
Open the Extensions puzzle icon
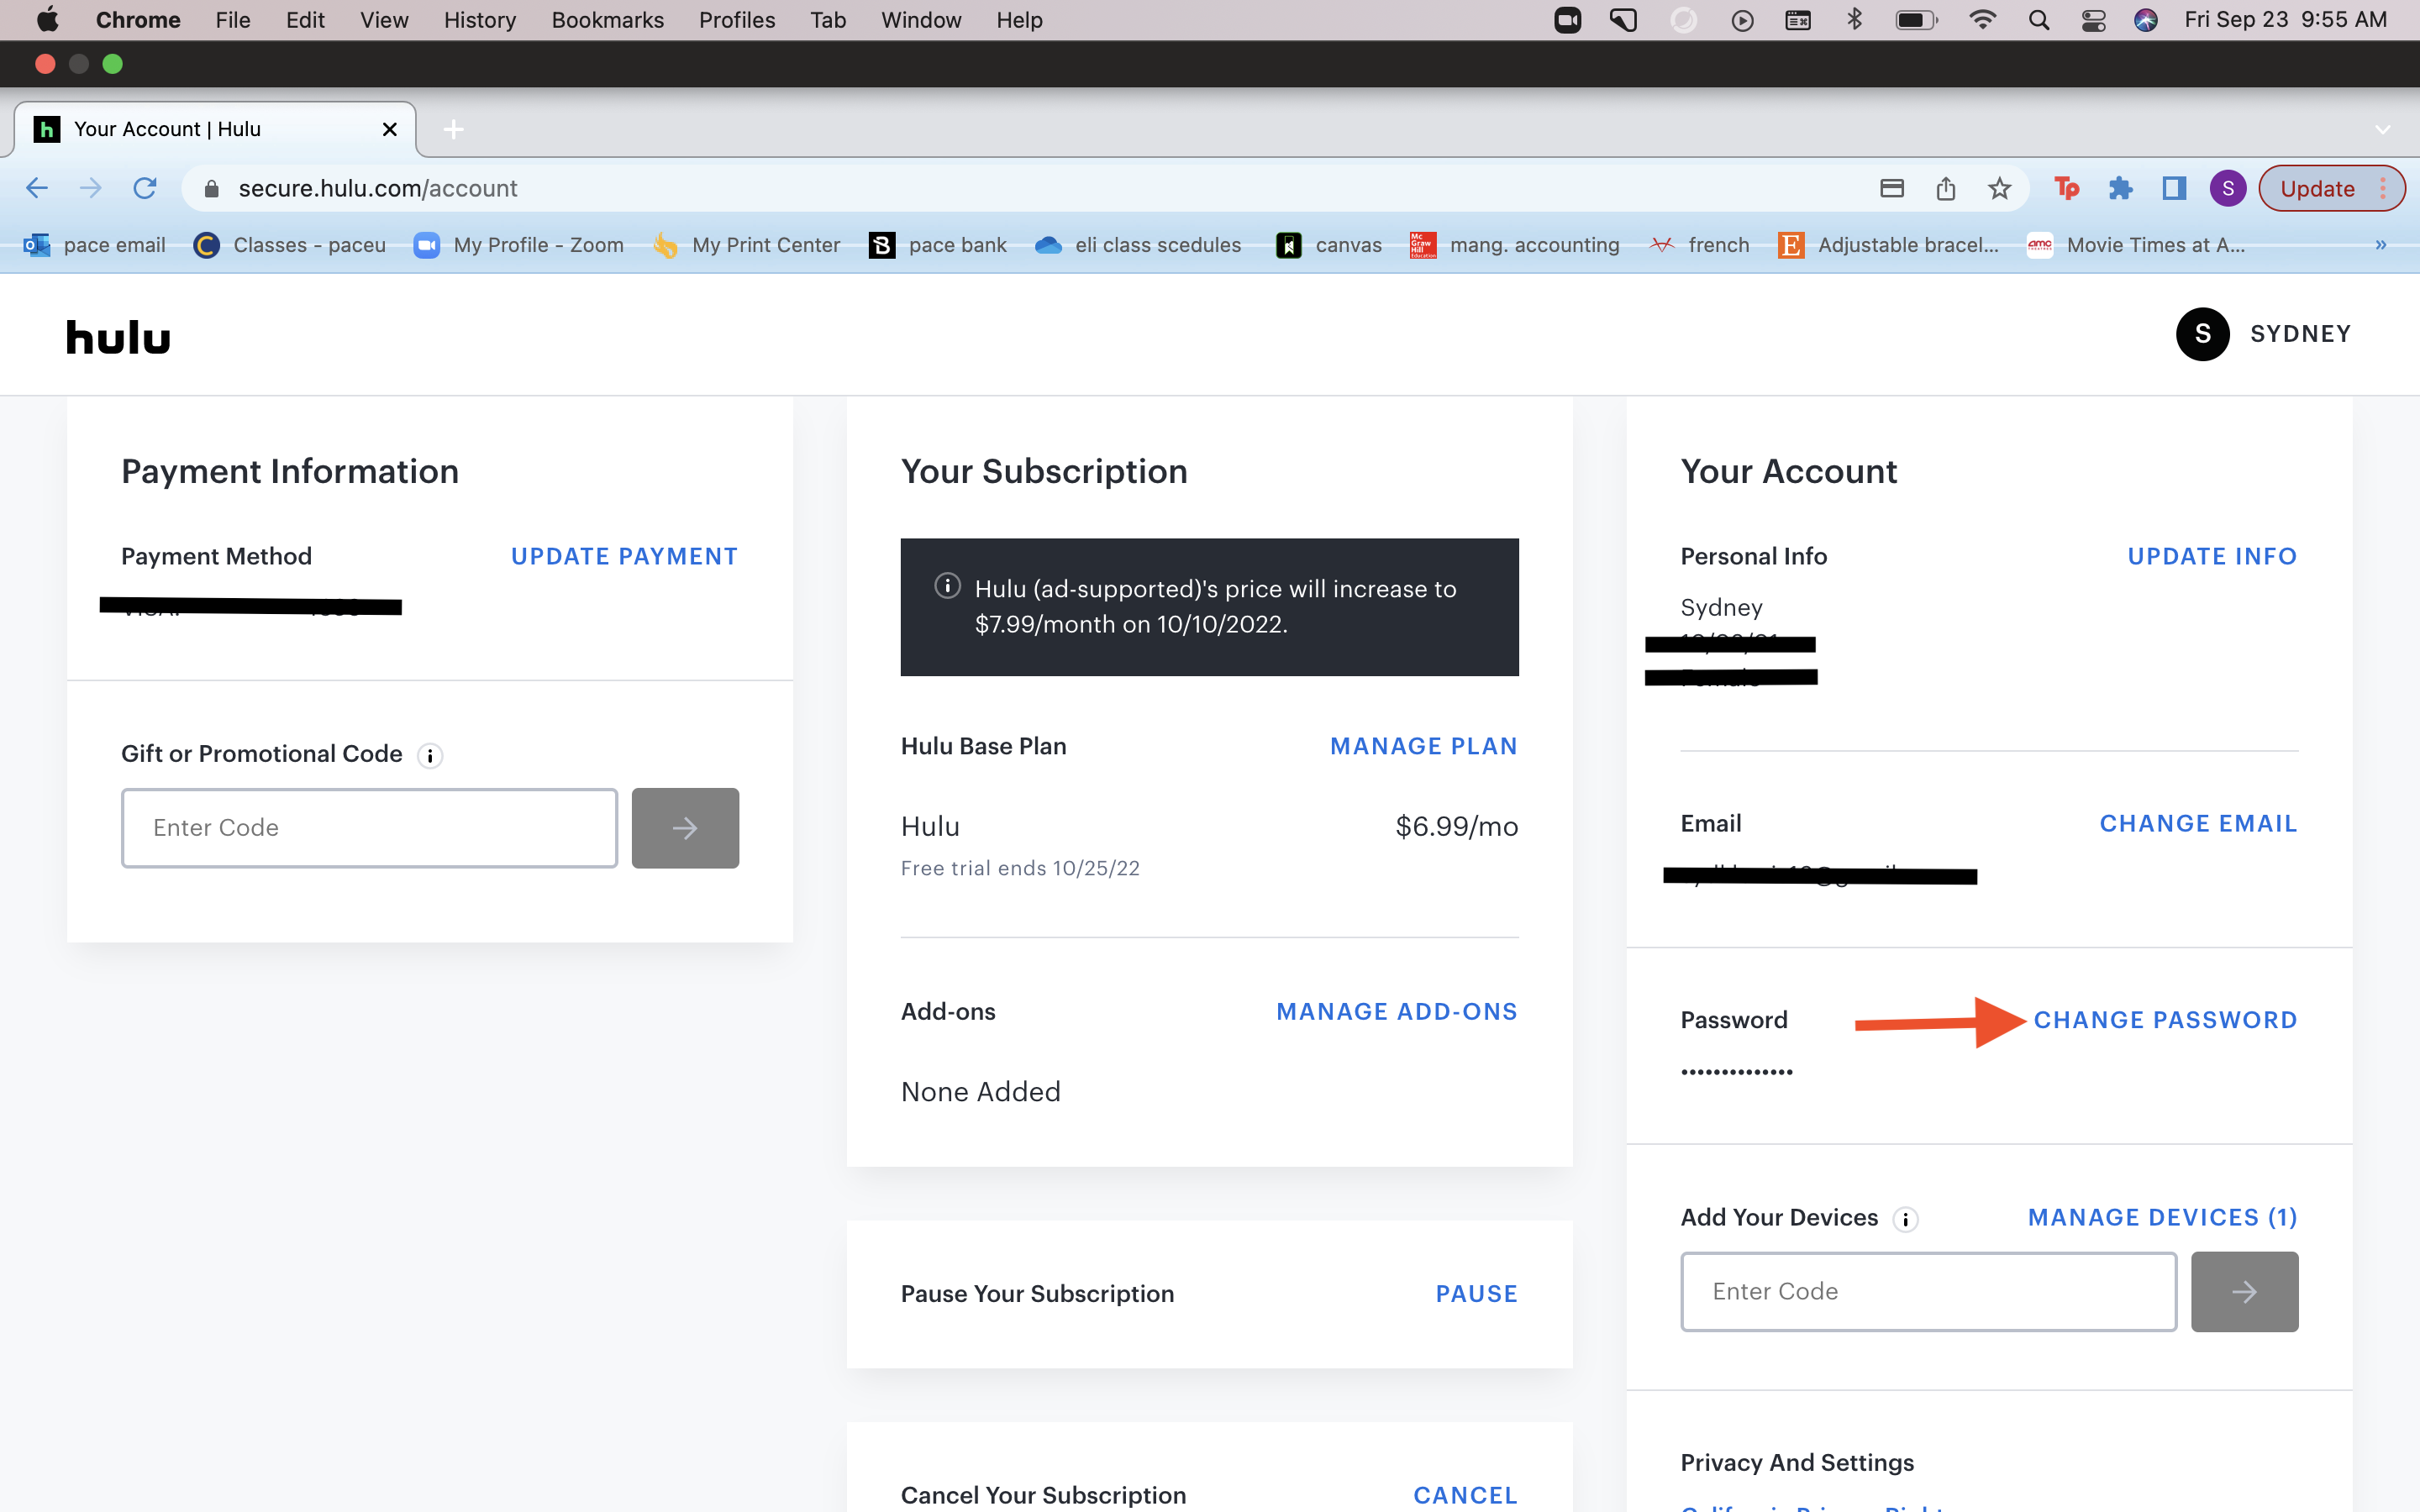(x=2120, y=188)
